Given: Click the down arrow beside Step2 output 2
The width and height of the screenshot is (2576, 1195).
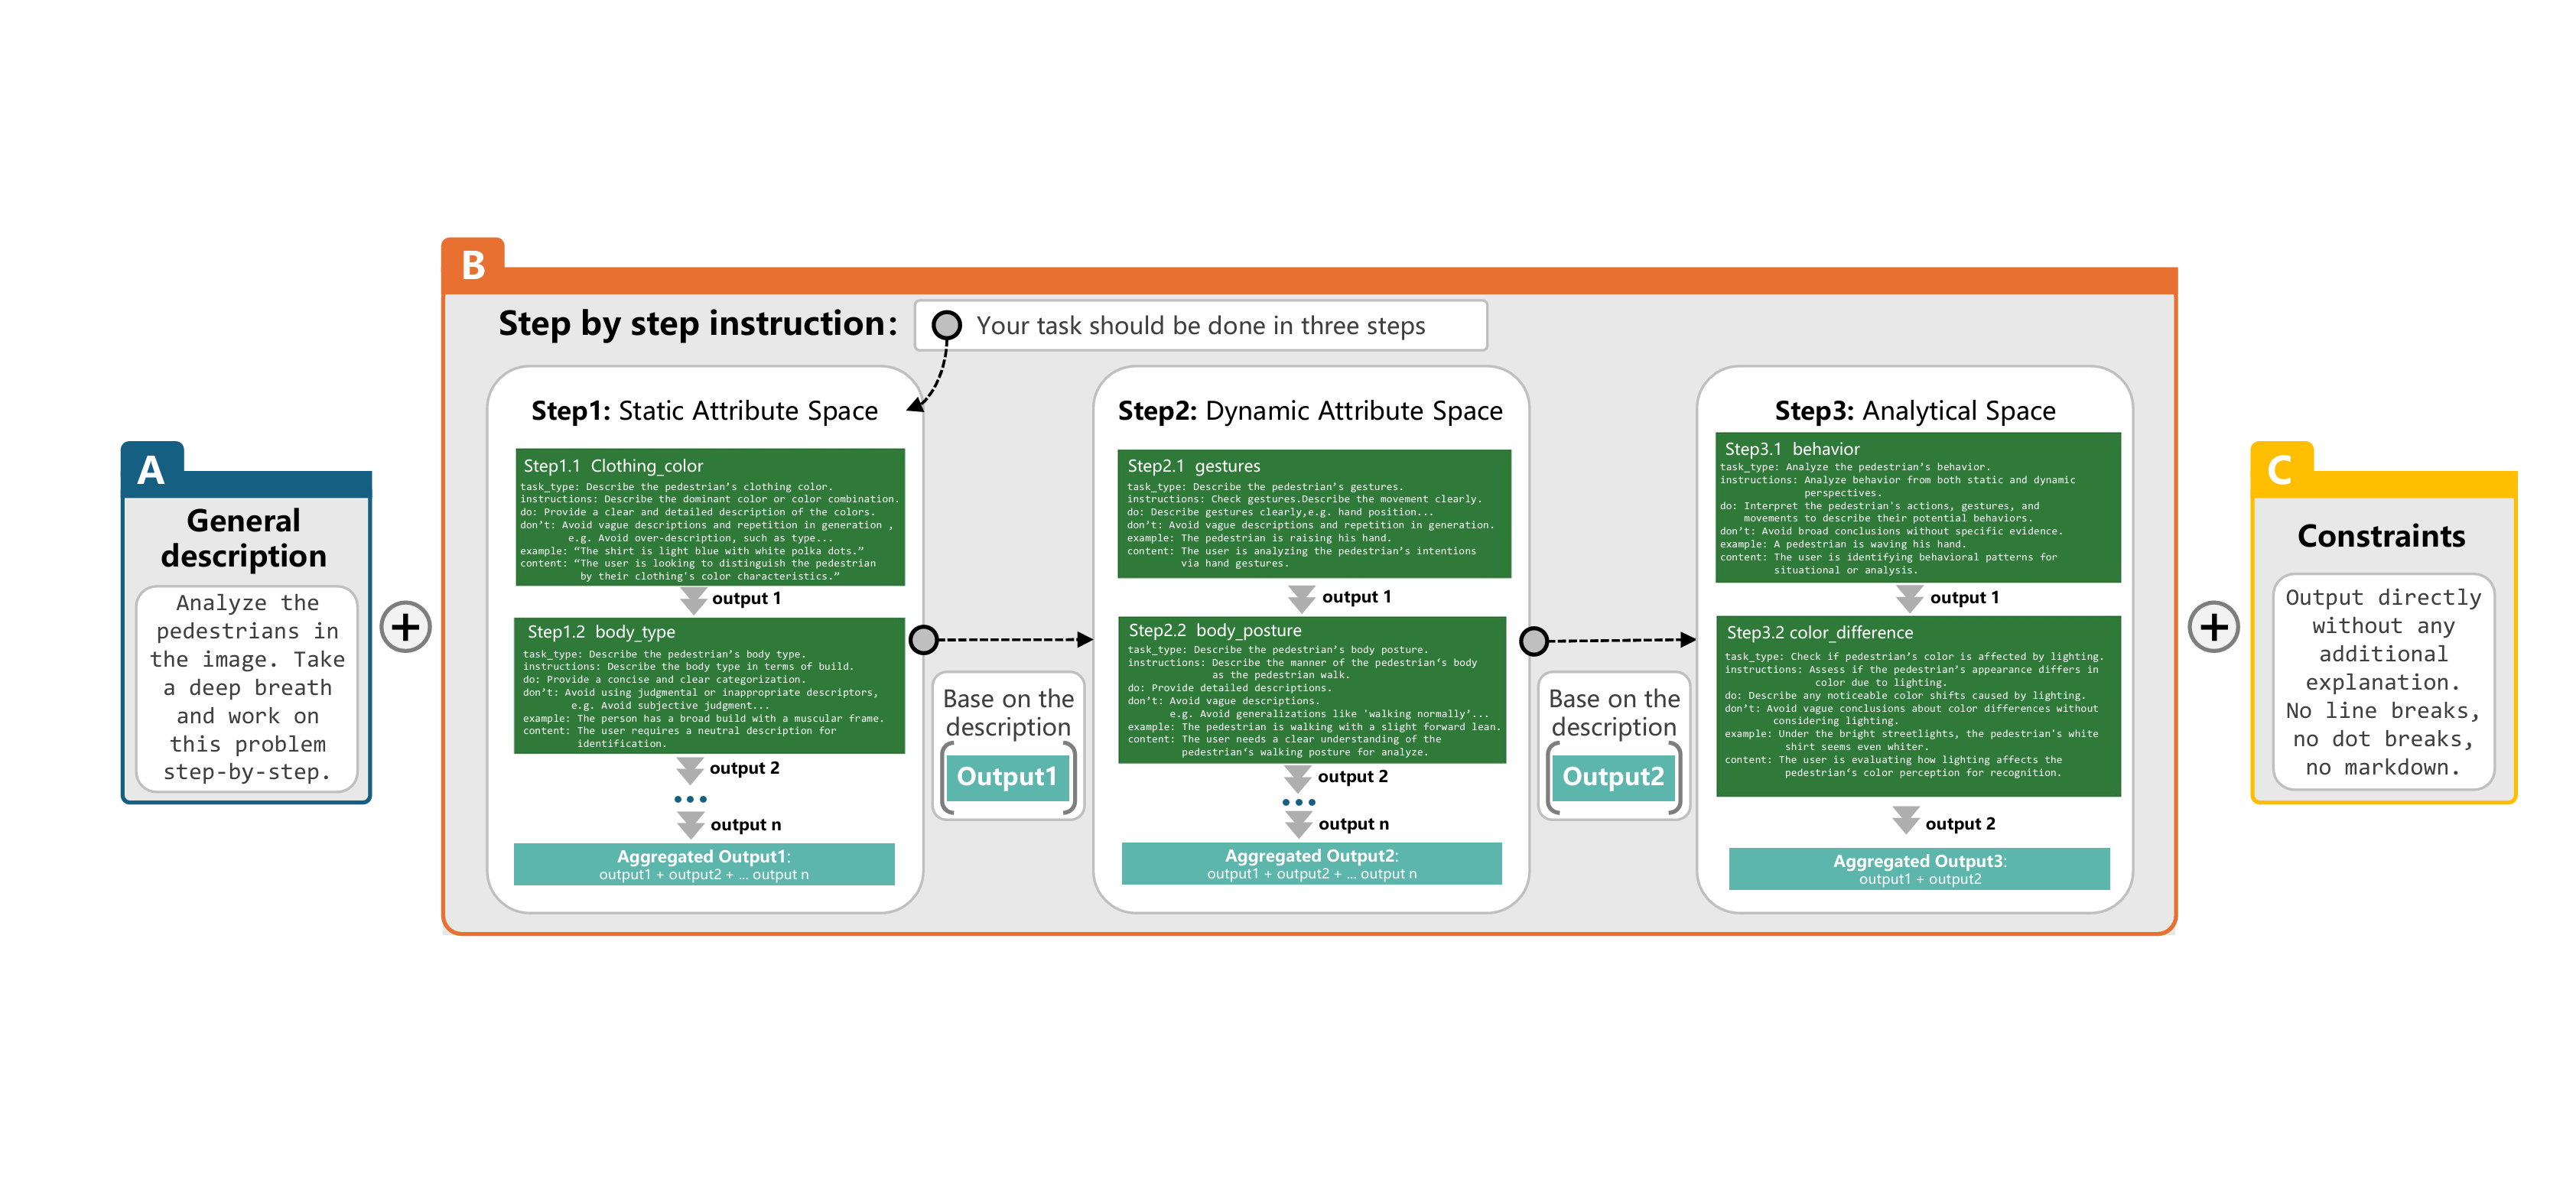Looking at the screenshot, I should point(1297,778).
